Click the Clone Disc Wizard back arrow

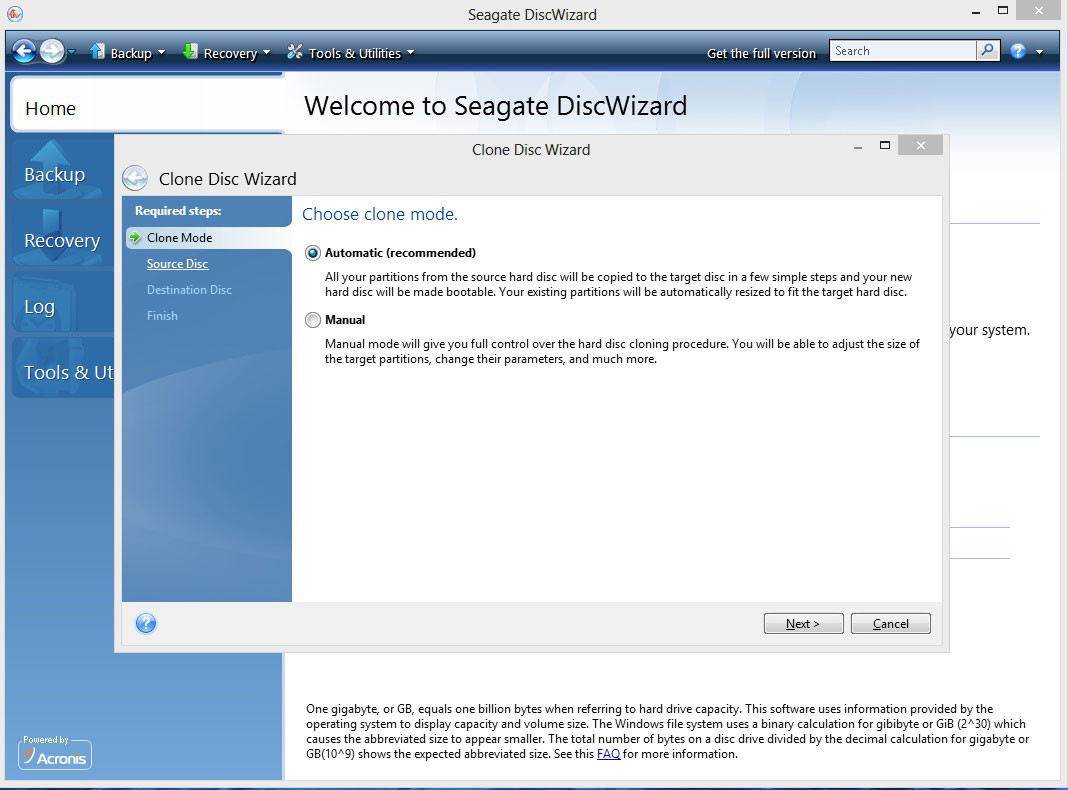tap(135, 179)
